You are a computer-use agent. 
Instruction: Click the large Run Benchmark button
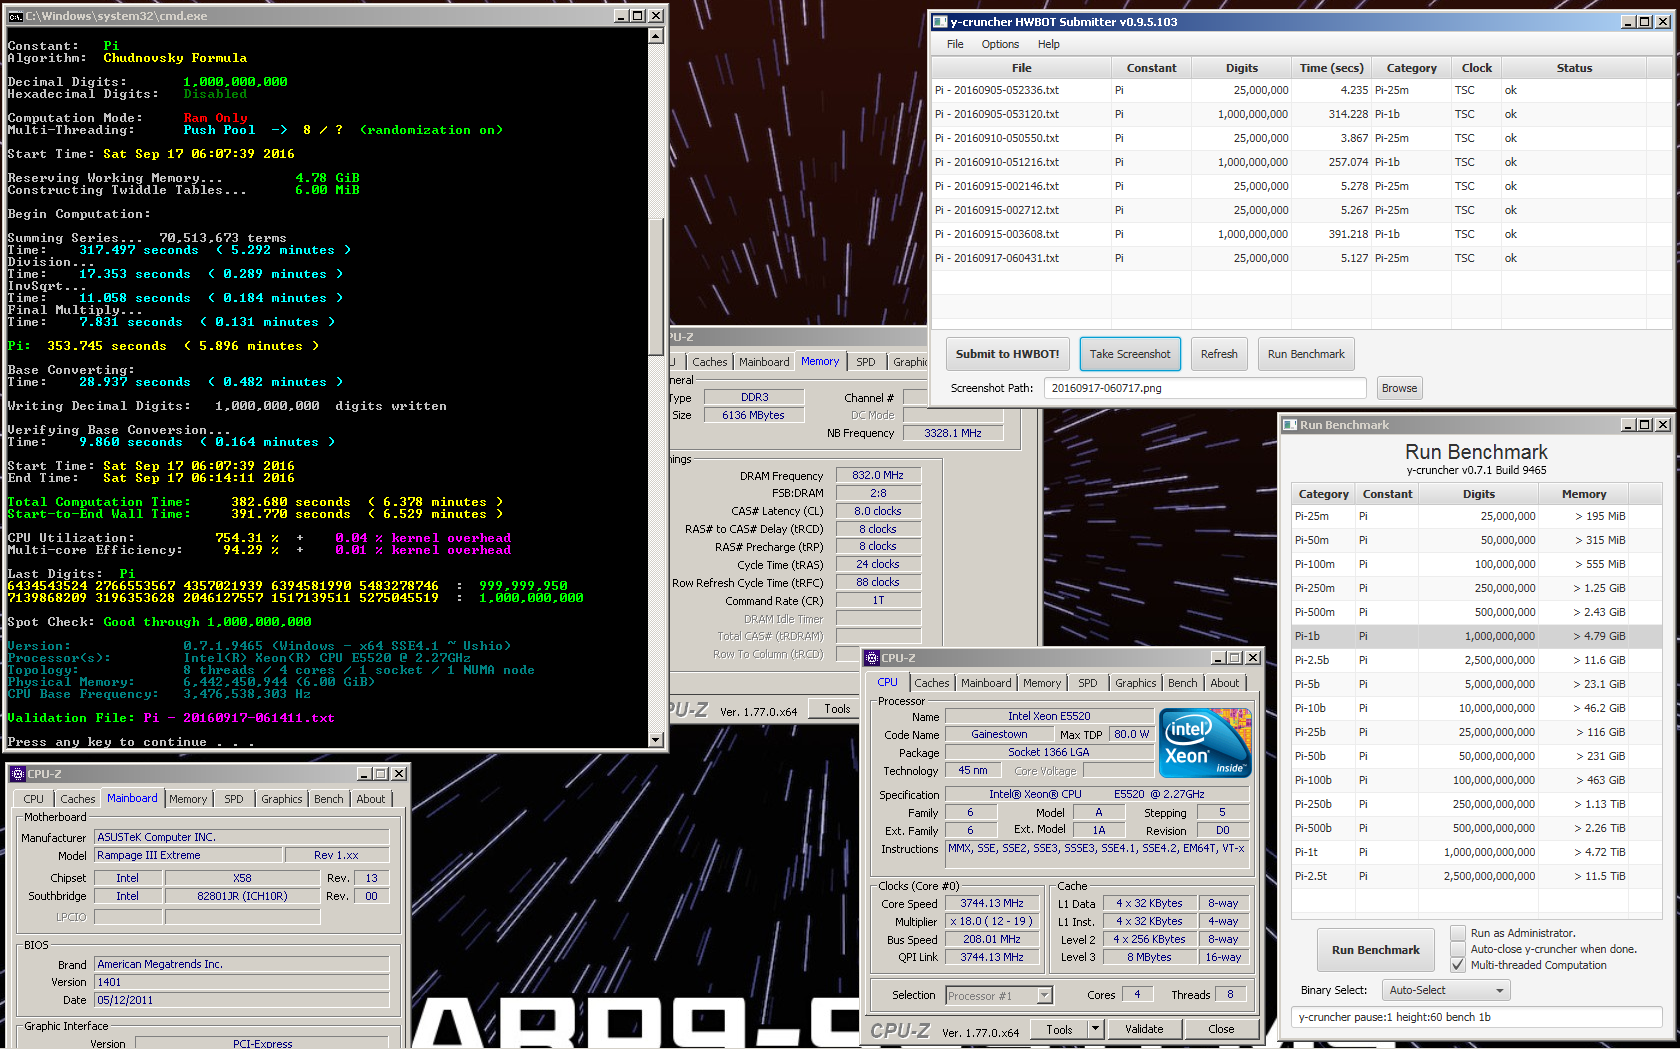(x=1375, y=950)
